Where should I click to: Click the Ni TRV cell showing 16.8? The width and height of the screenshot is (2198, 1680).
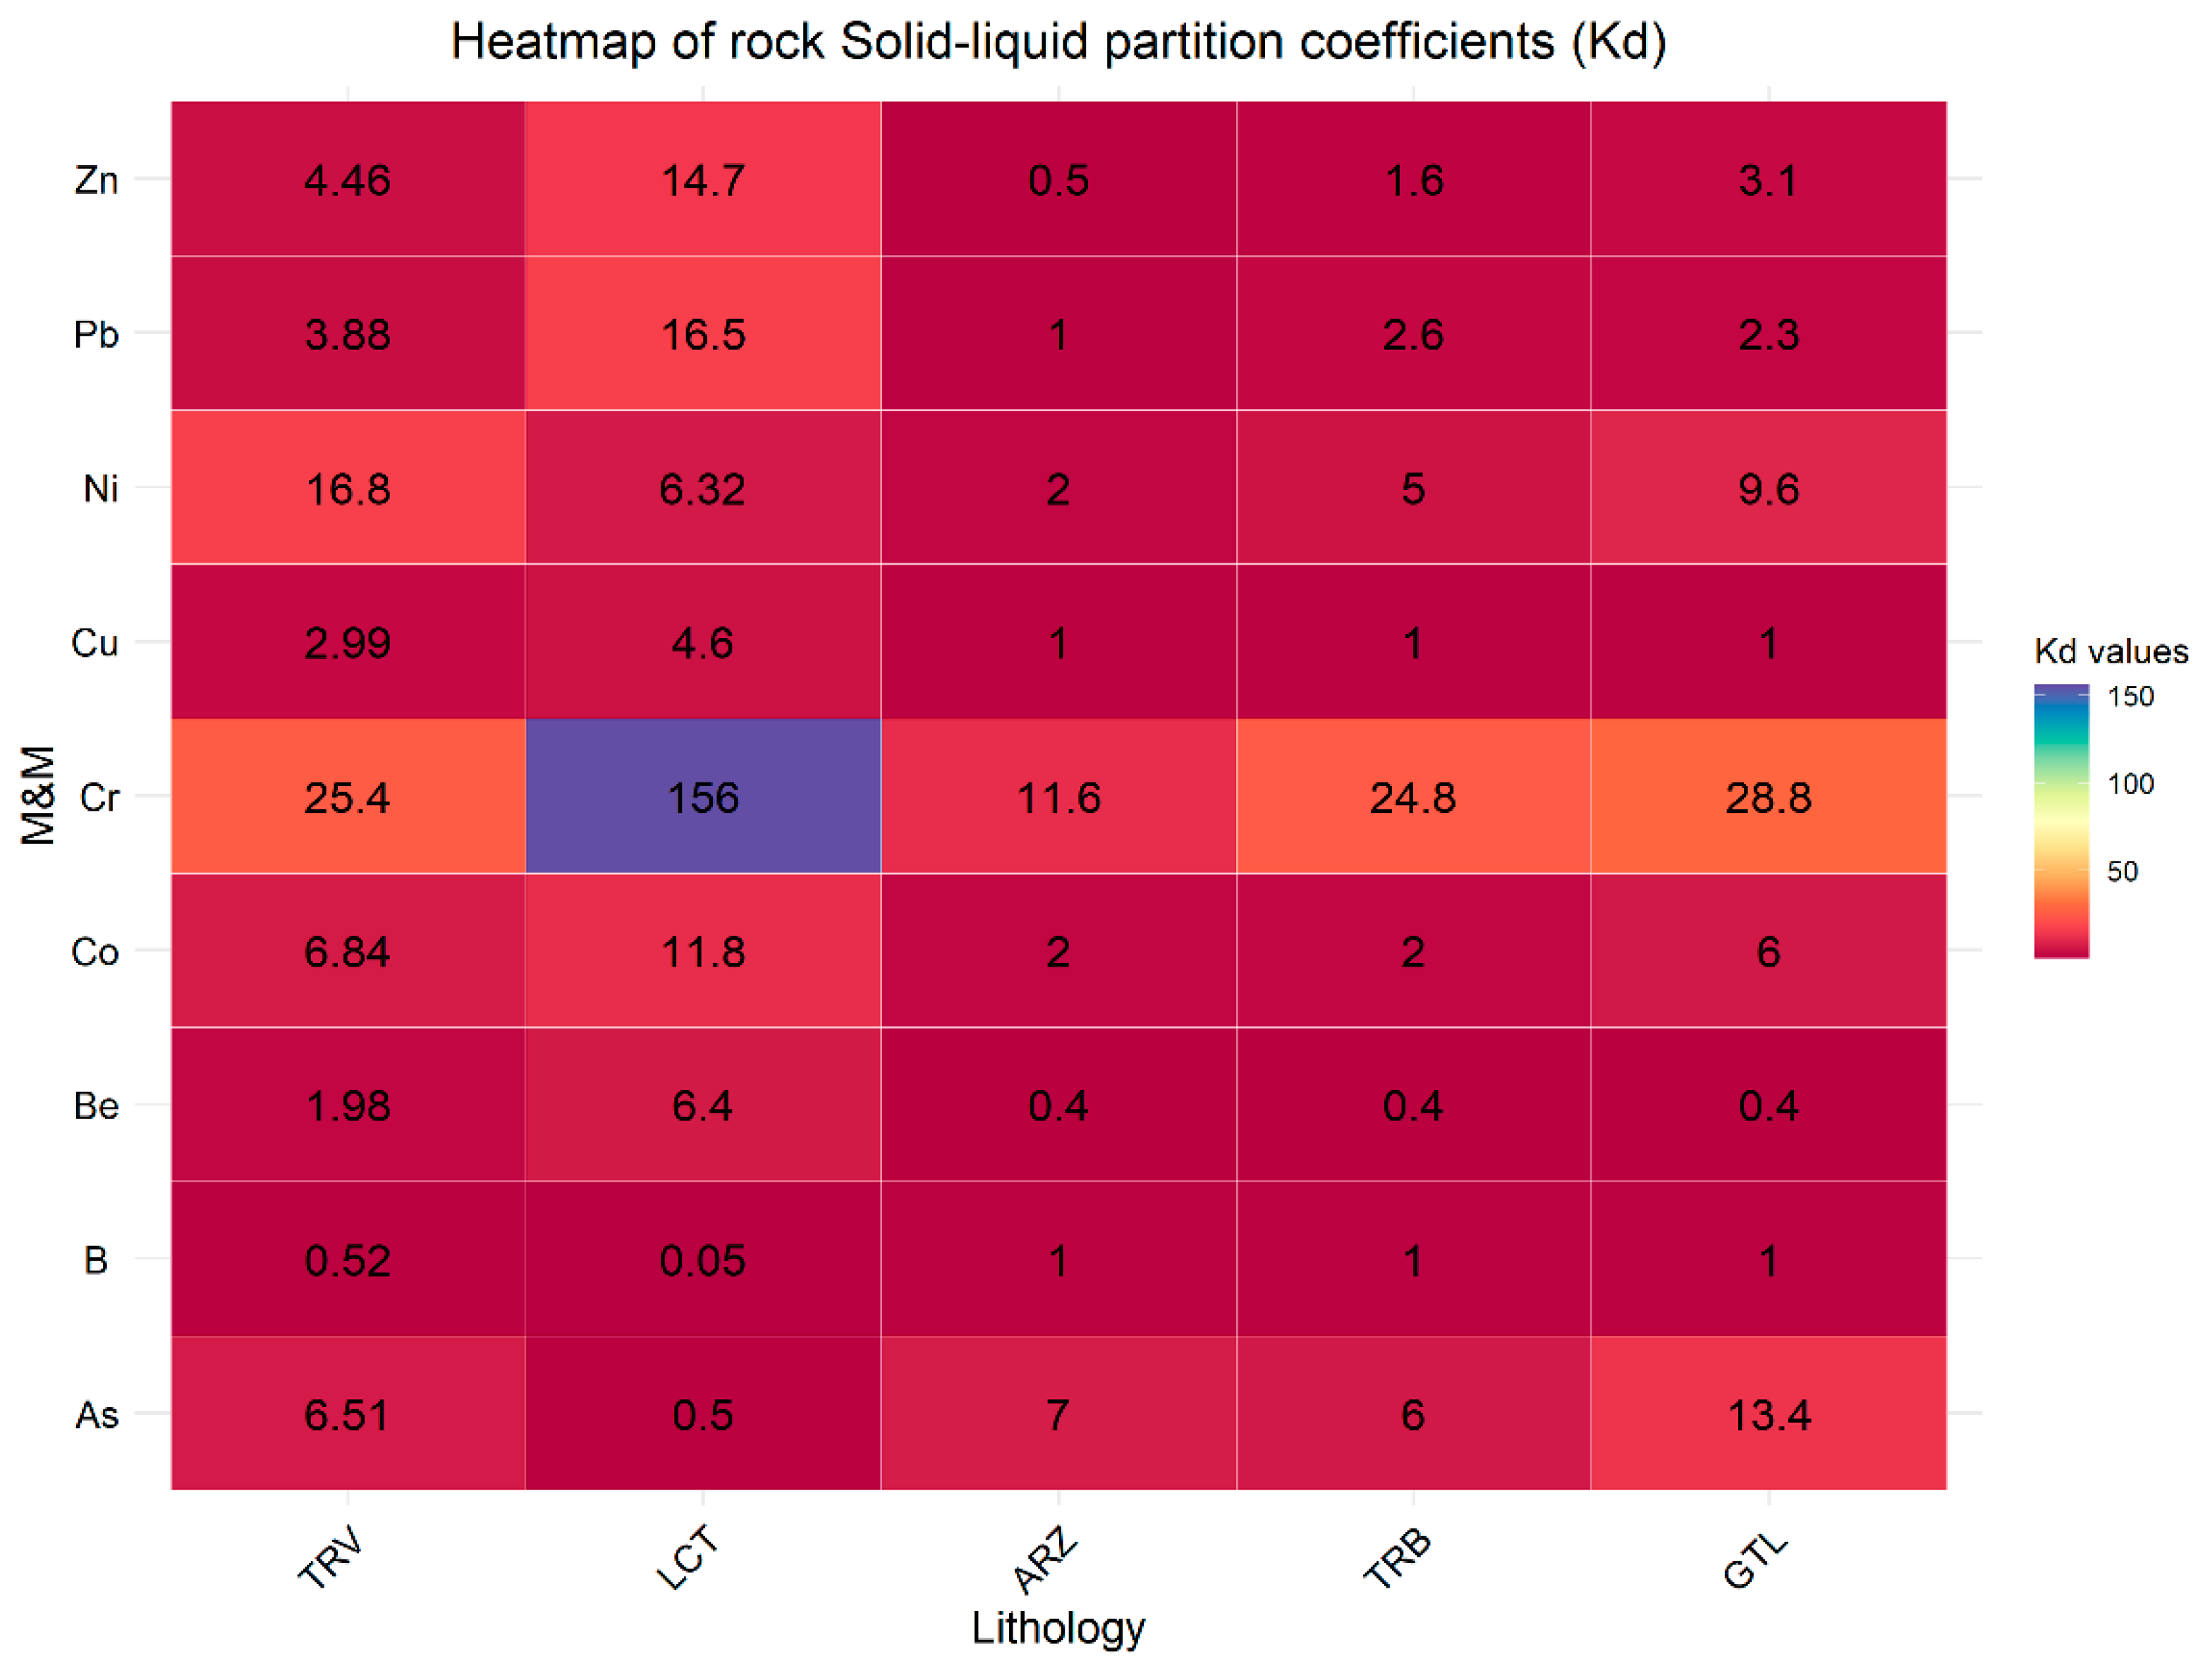pos(347,488)
